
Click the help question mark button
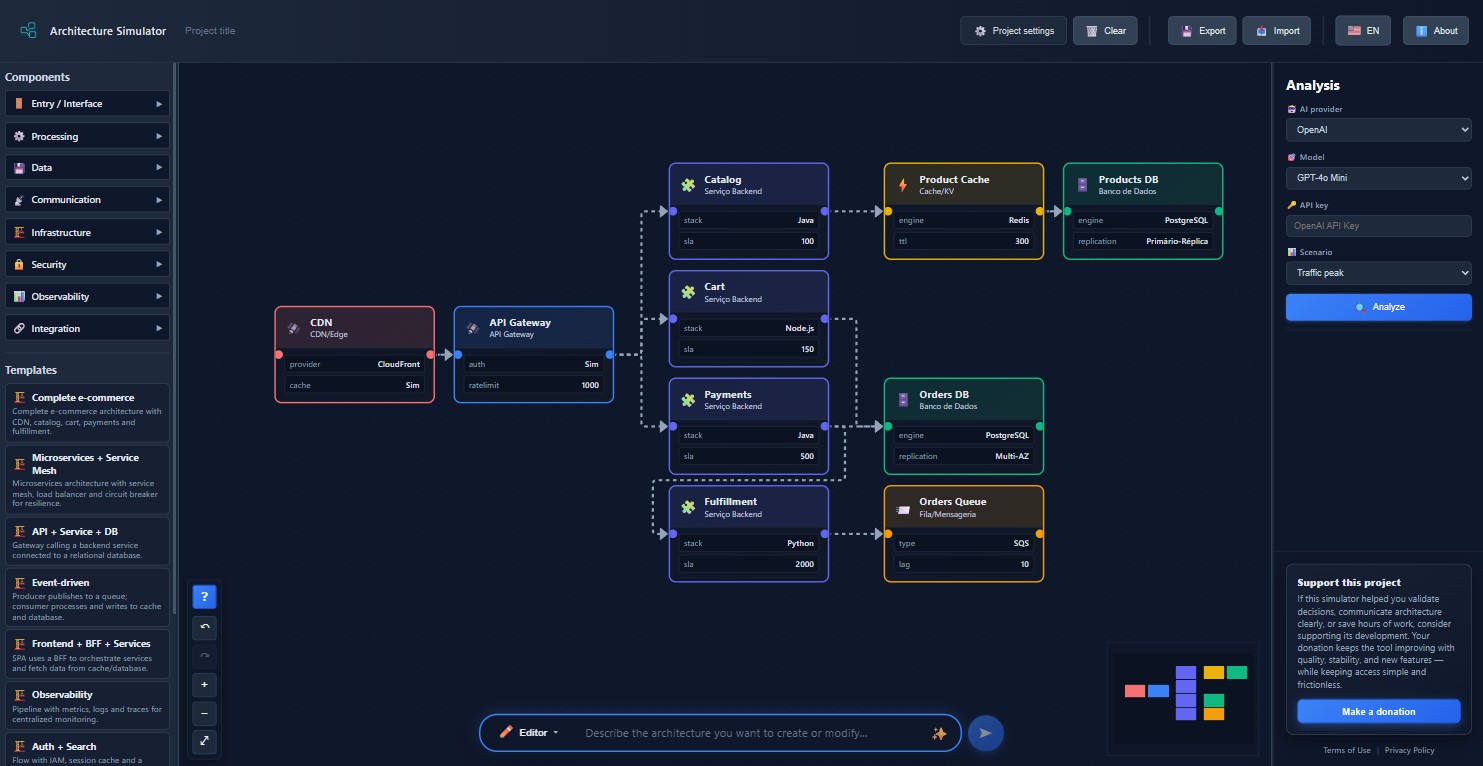click(204, 597)
